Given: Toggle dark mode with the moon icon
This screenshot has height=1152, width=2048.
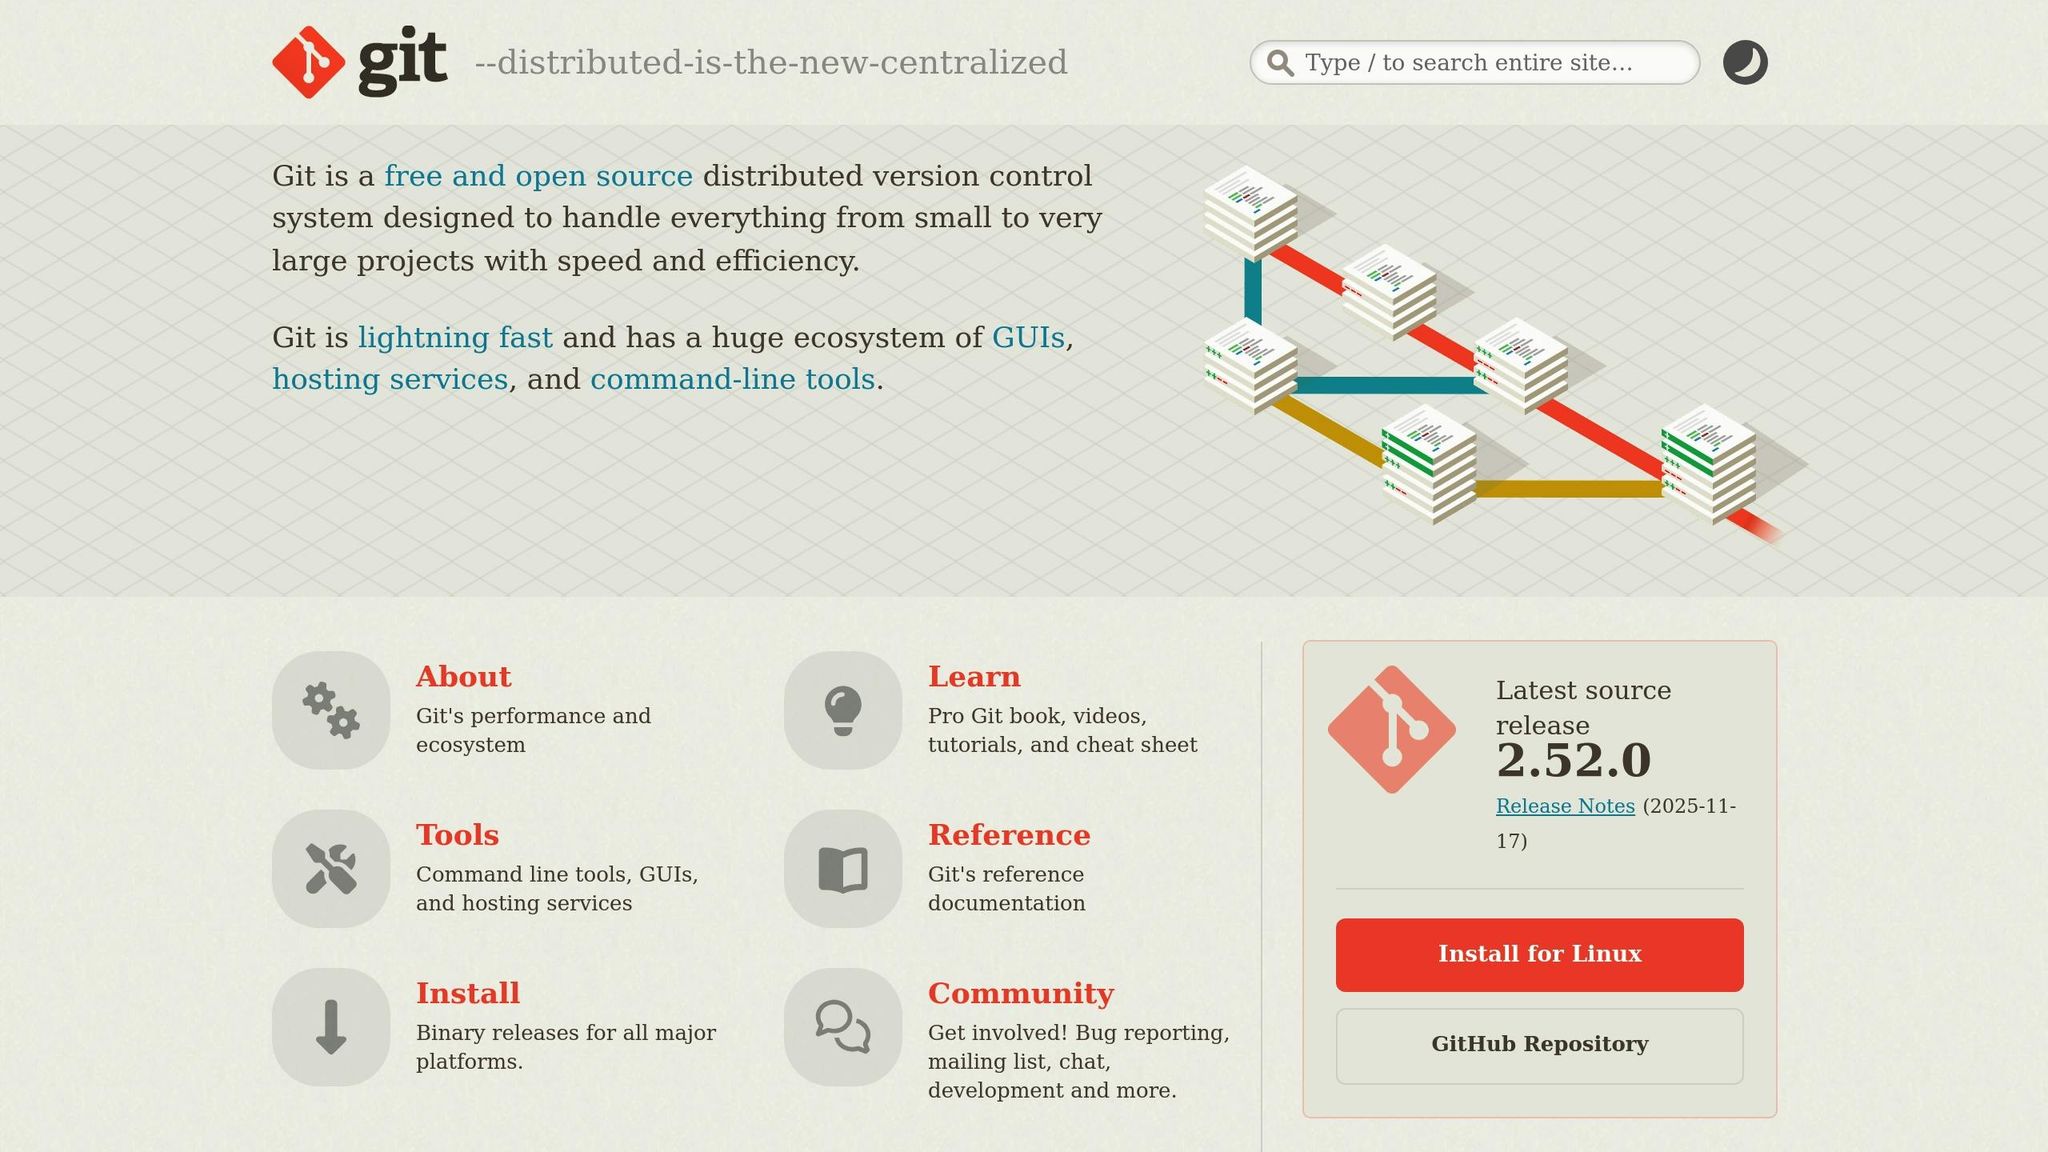Looking at the screenshot, I should pyautogui.click(x=1745, y=62).
